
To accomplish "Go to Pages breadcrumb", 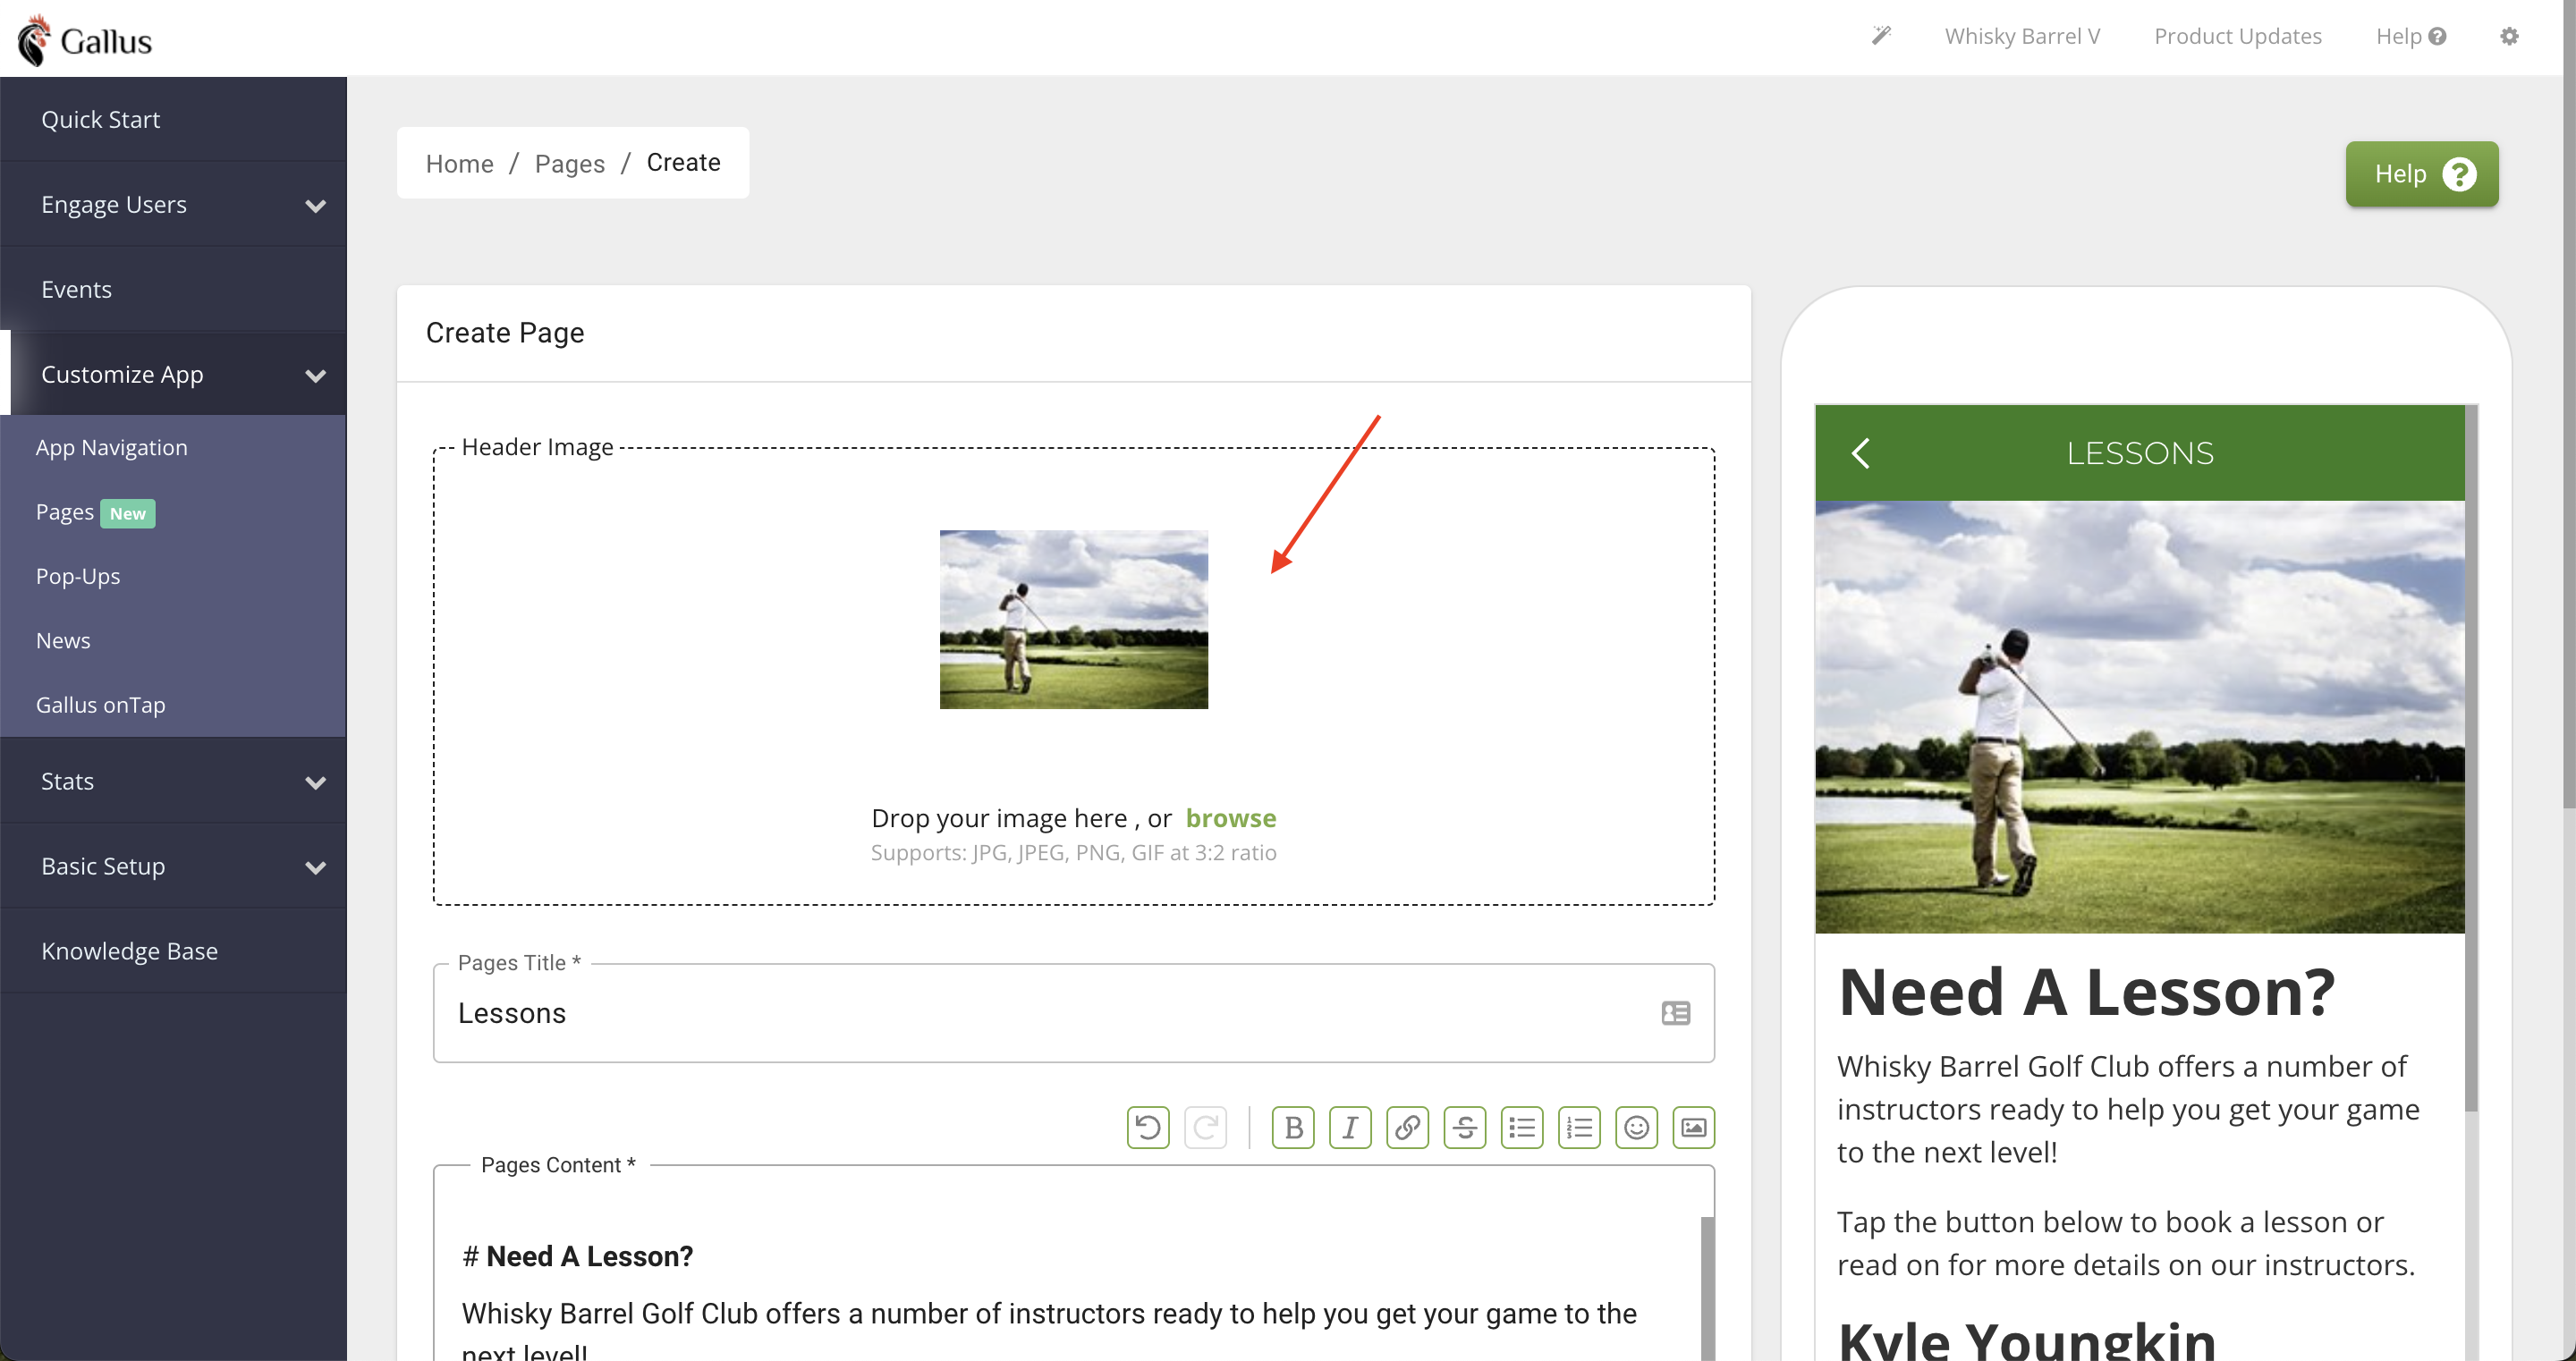I will (x=570, y=163).
